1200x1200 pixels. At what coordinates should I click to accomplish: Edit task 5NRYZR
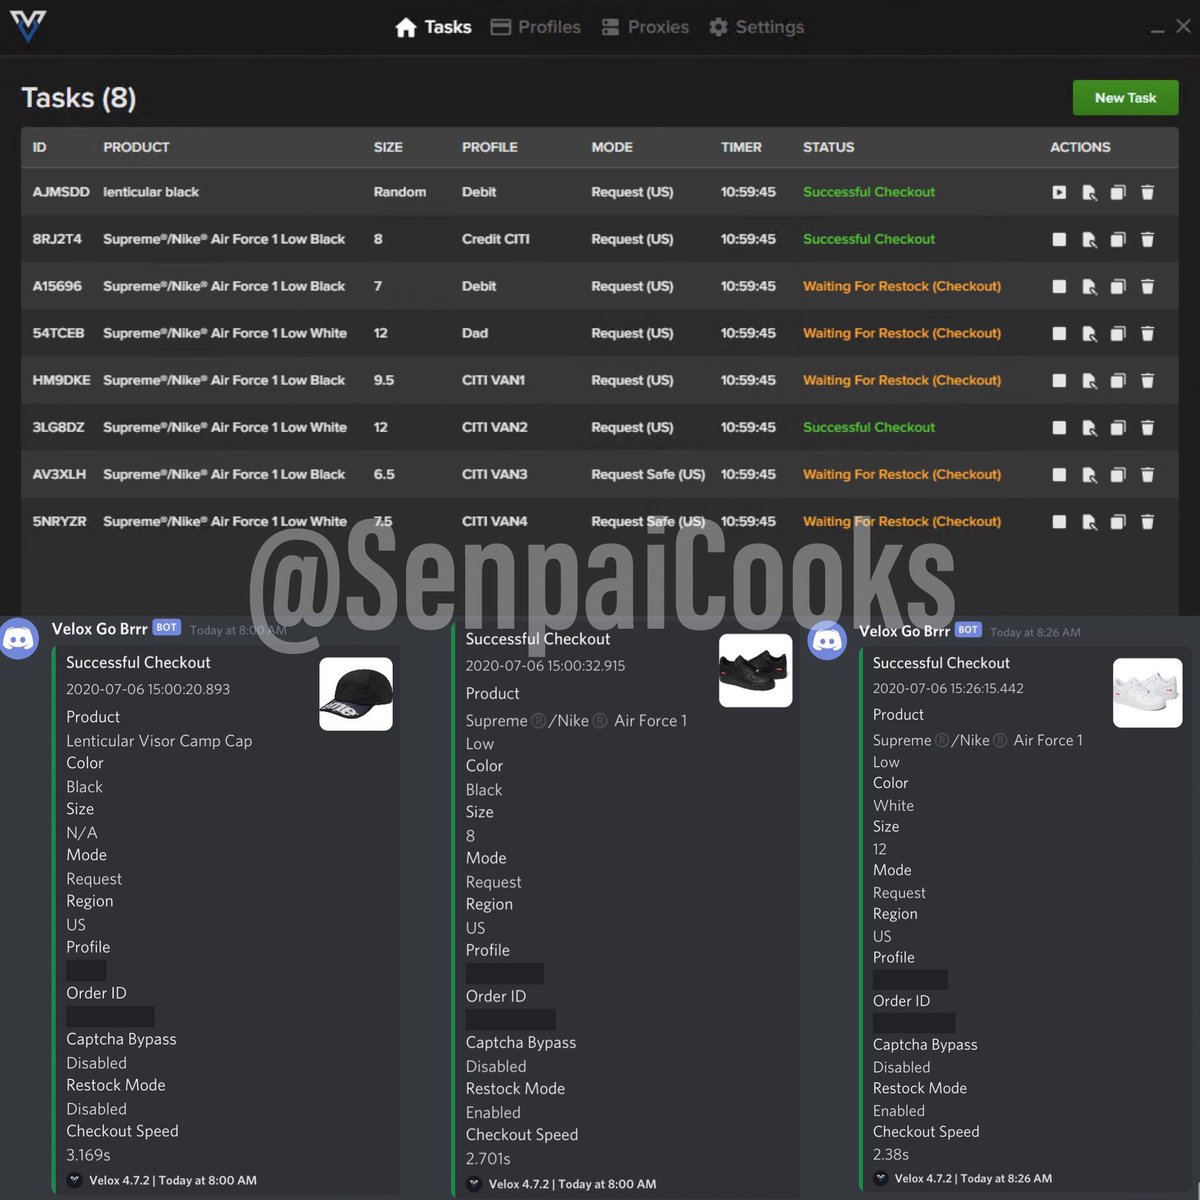tap(1089, 521)
